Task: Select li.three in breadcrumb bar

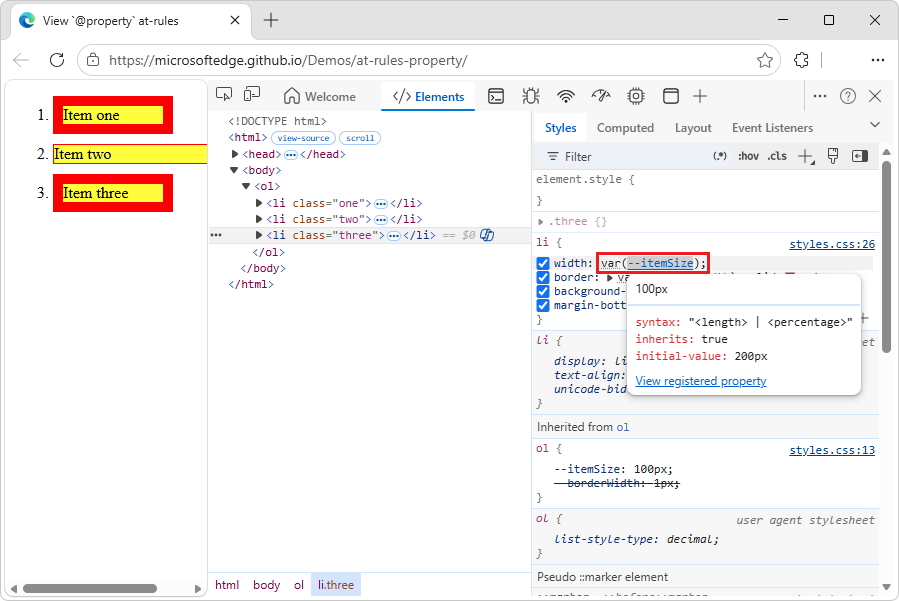Action: tap(335, 585)
